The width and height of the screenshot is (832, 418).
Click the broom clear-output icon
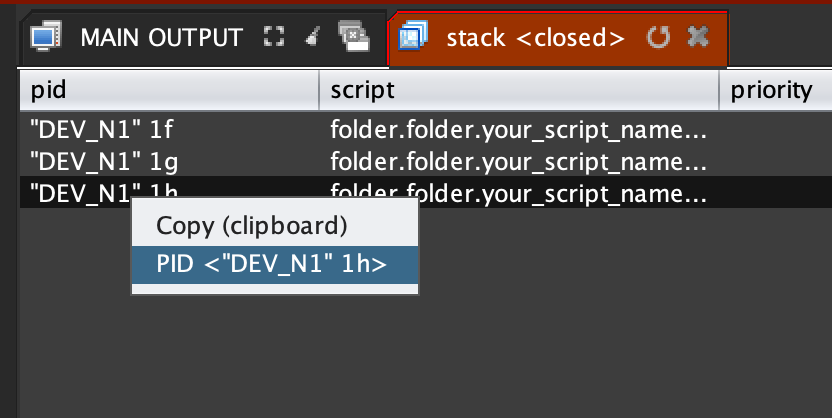tap(312, 38)
